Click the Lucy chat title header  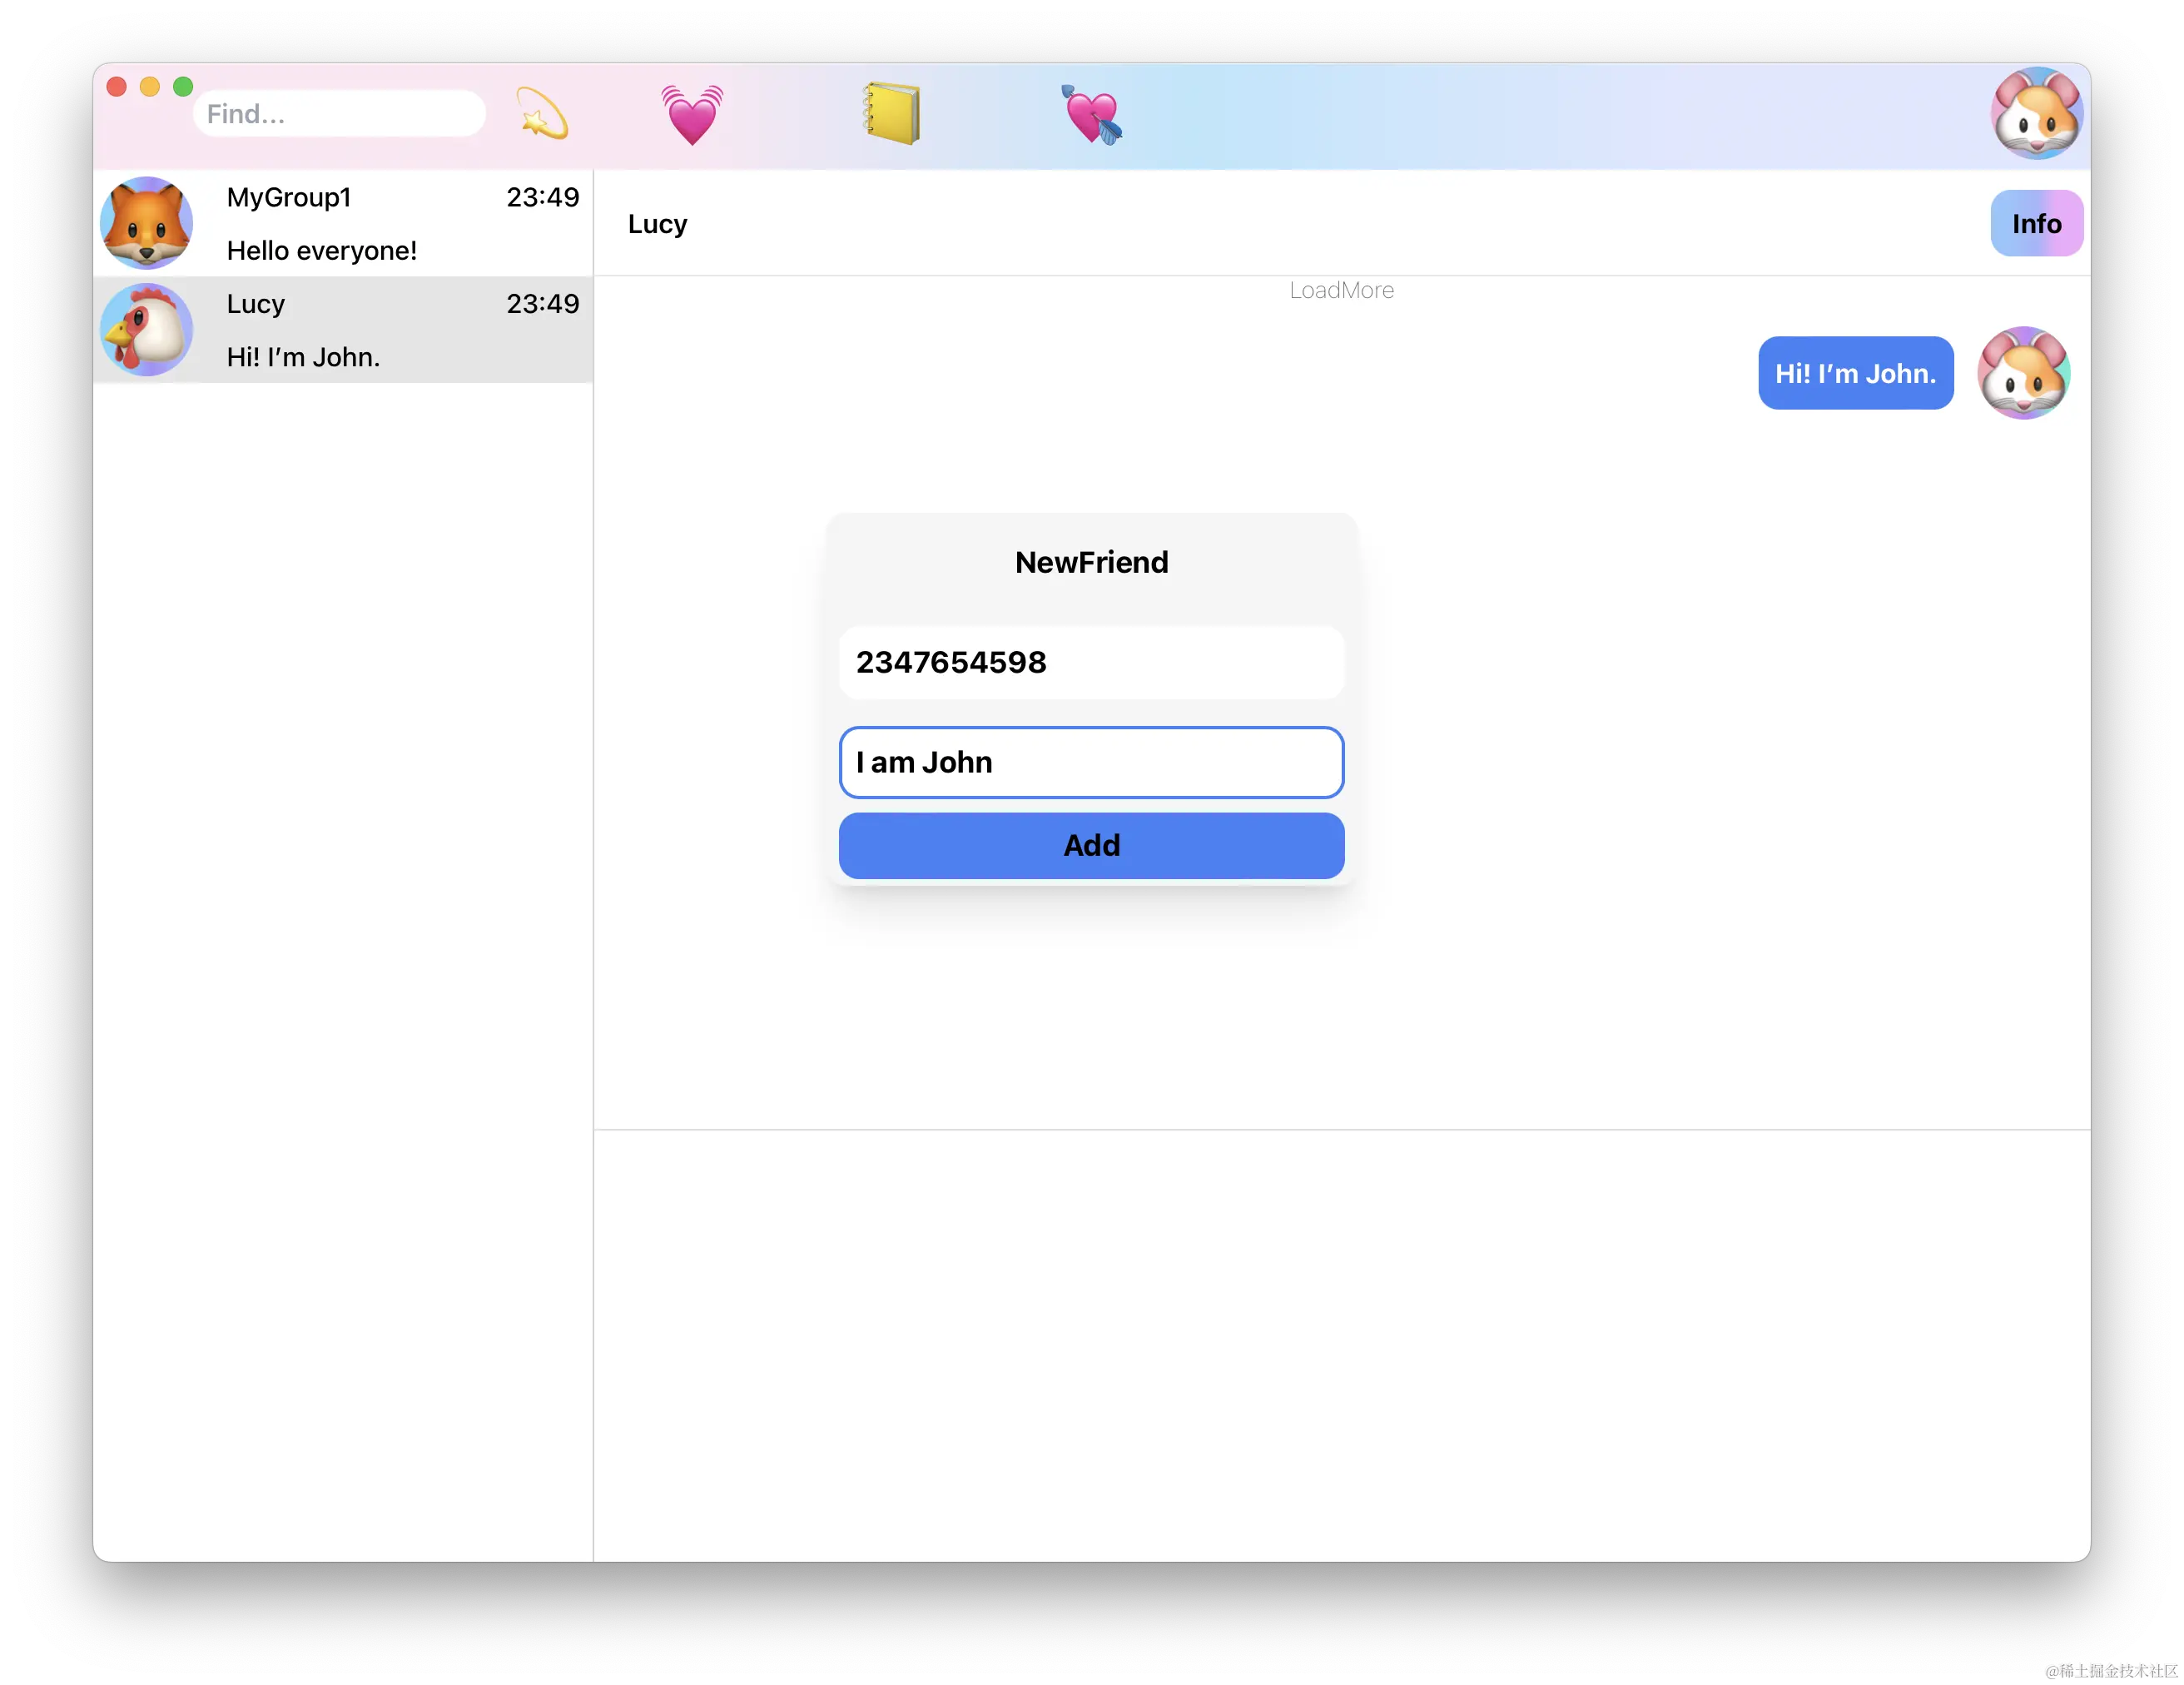[657, 224]
